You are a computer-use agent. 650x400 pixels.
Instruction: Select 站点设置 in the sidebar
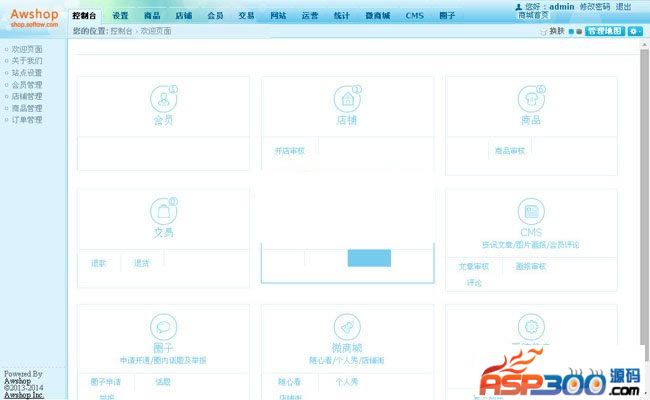(27, 73)
